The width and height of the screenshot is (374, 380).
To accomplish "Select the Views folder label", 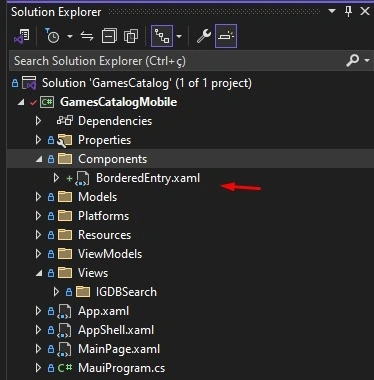I will (93, 273).
